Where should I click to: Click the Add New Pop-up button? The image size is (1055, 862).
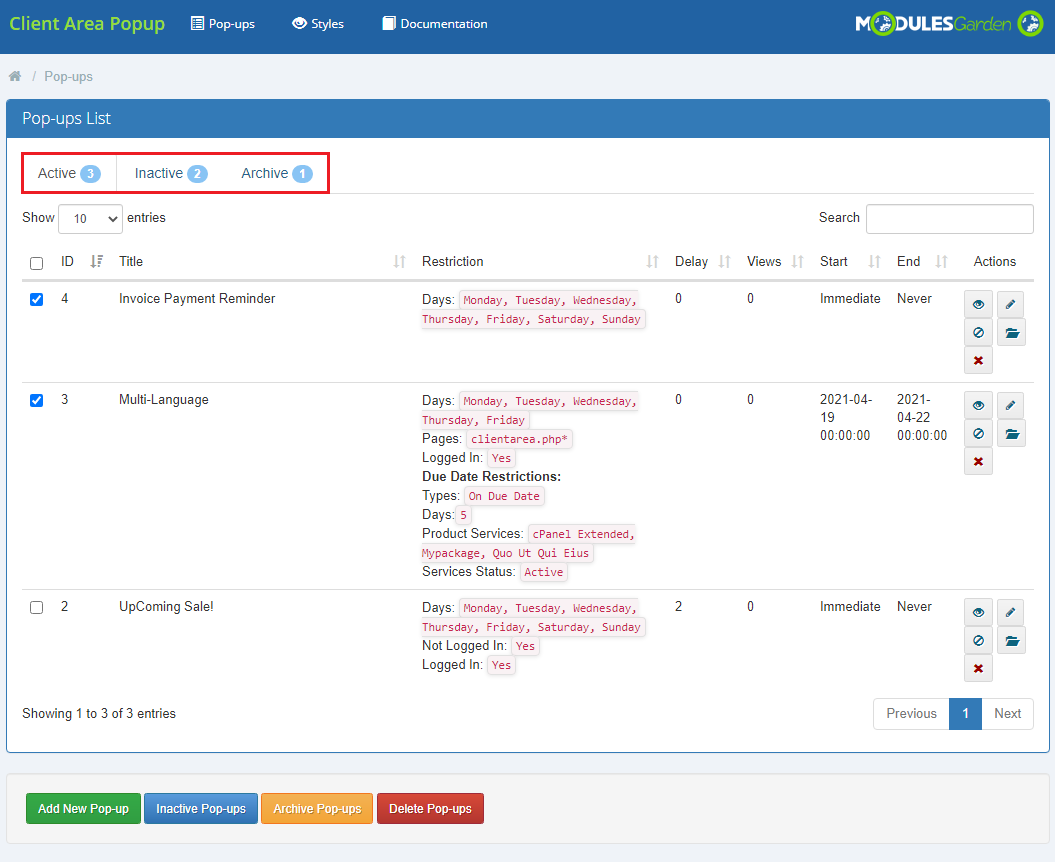click(x=83, y=808)
